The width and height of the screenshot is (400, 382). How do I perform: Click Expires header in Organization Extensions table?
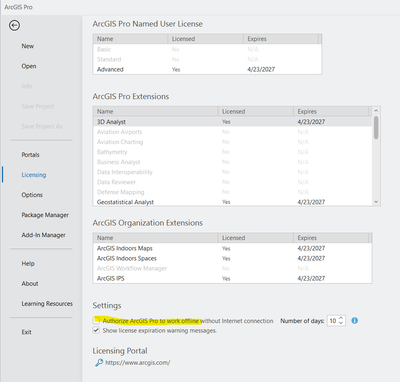point(331,238)
